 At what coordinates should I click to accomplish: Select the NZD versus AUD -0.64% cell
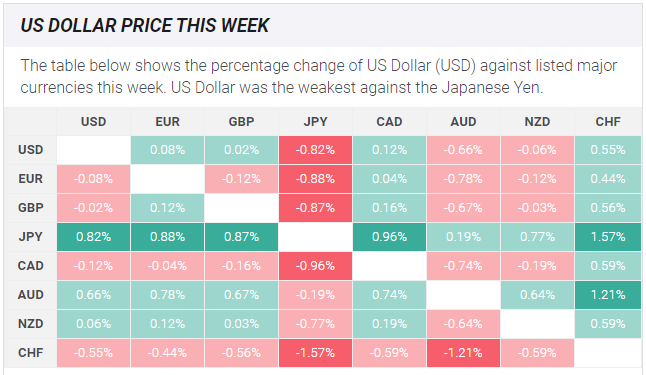pos(463,324)
